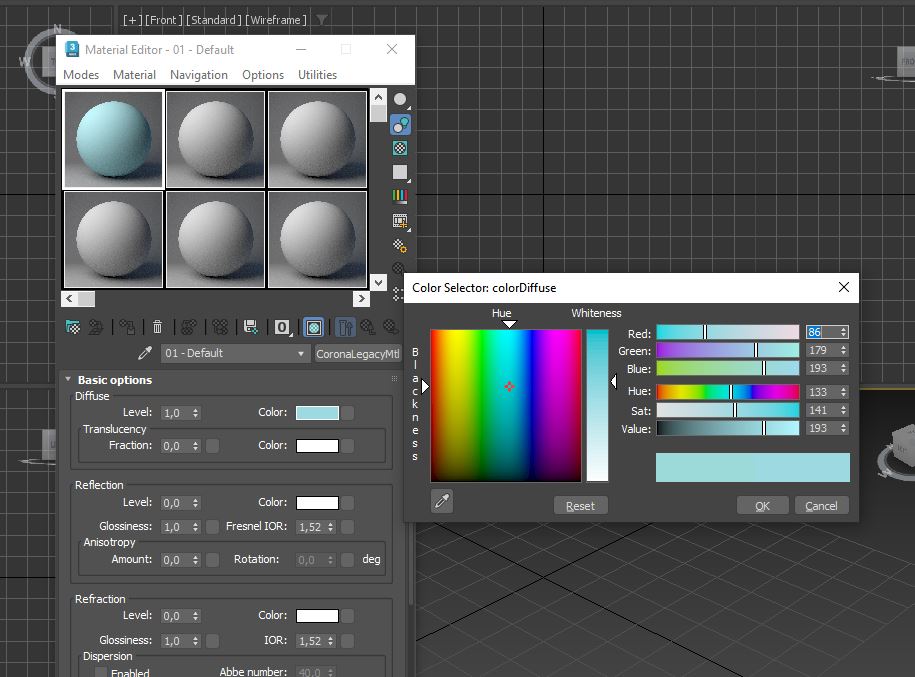Click OK in the Color Selector
The height and width of the screenshot is (677, 915).
762,506
